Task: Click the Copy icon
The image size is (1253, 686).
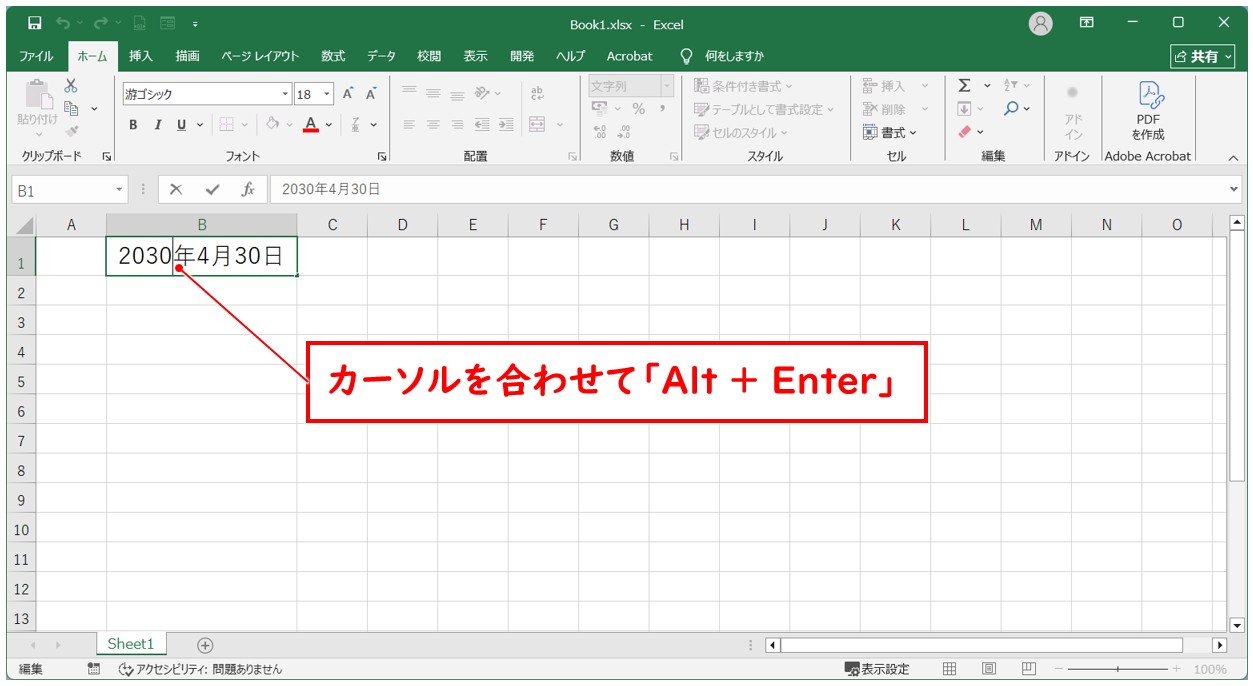Action: point(71,108)
